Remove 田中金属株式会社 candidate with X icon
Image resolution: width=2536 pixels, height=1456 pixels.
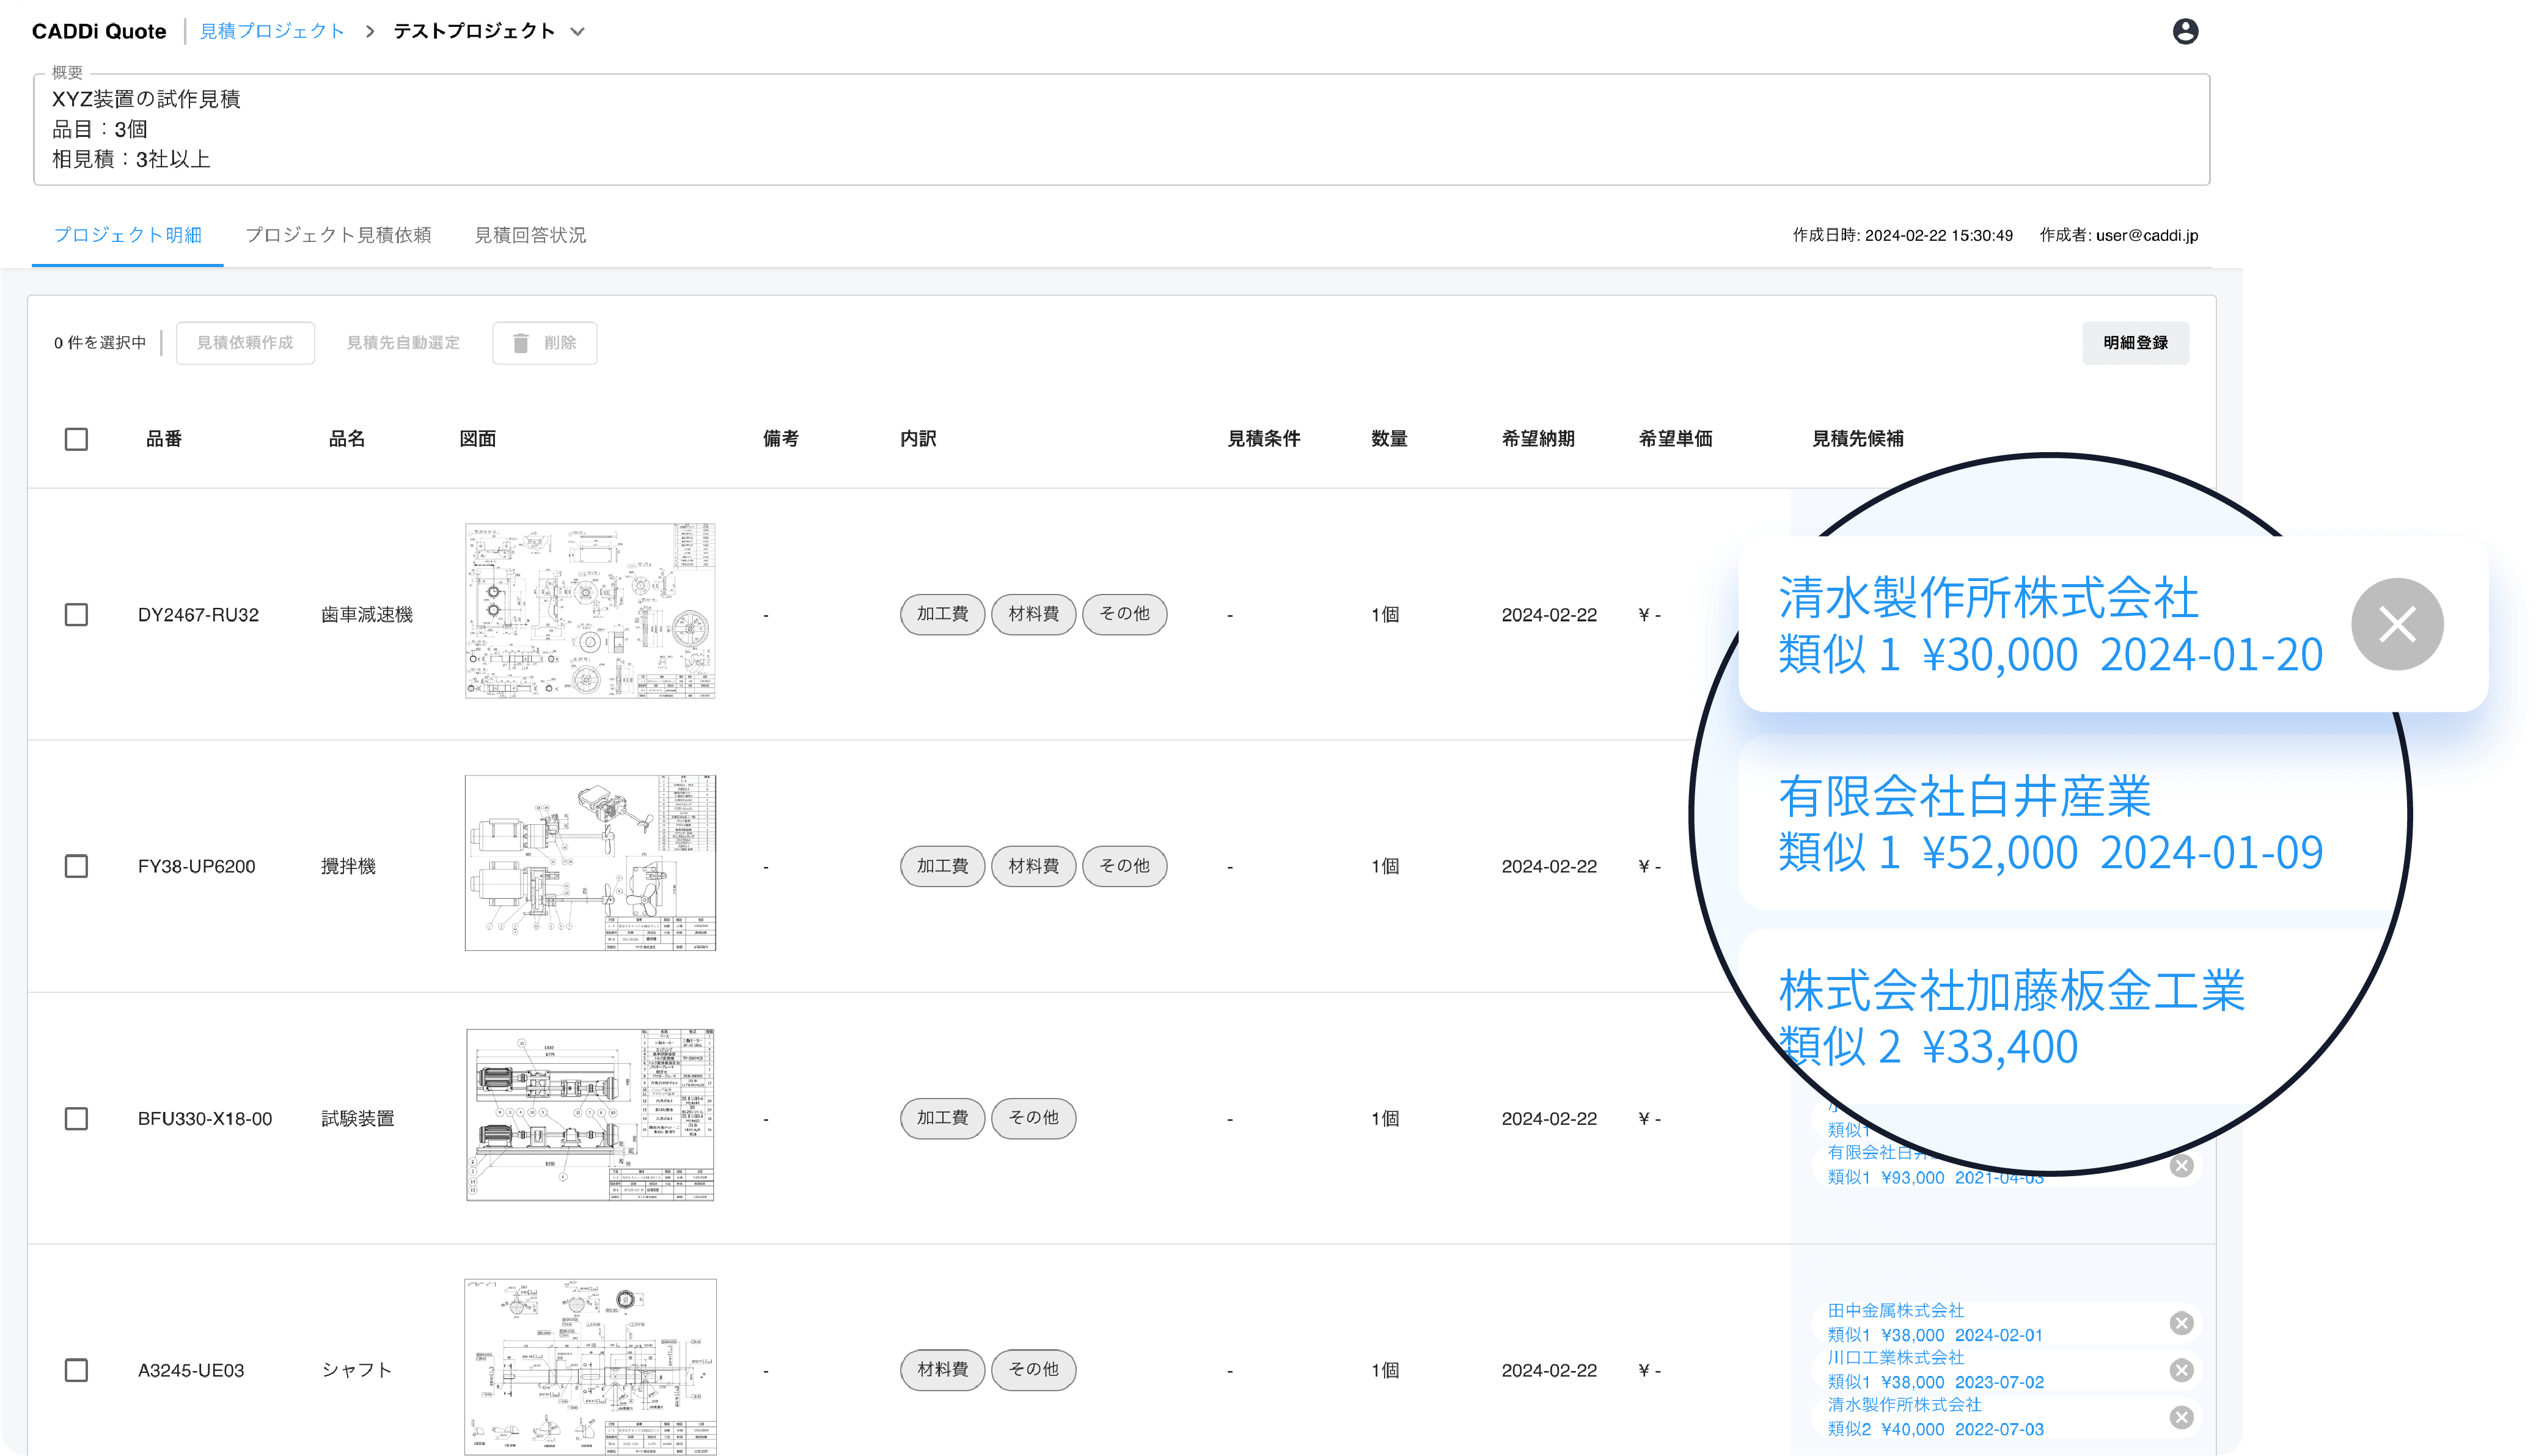coord(2181,1323)
